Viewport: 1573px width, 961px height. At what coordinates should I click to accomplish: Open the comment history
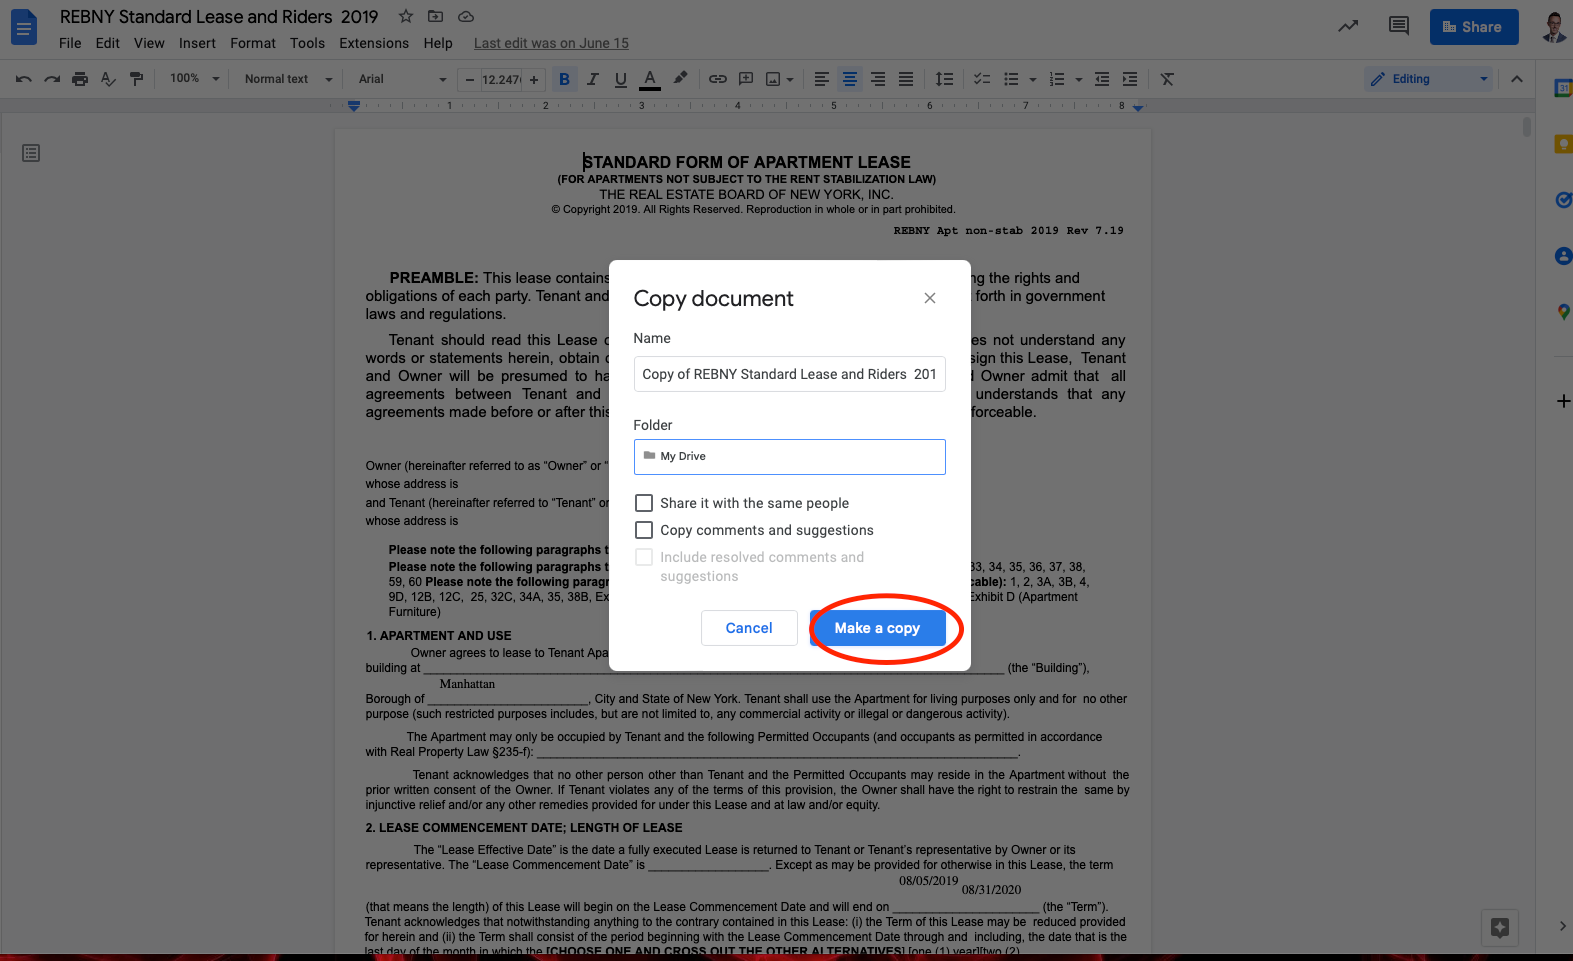1399,27
